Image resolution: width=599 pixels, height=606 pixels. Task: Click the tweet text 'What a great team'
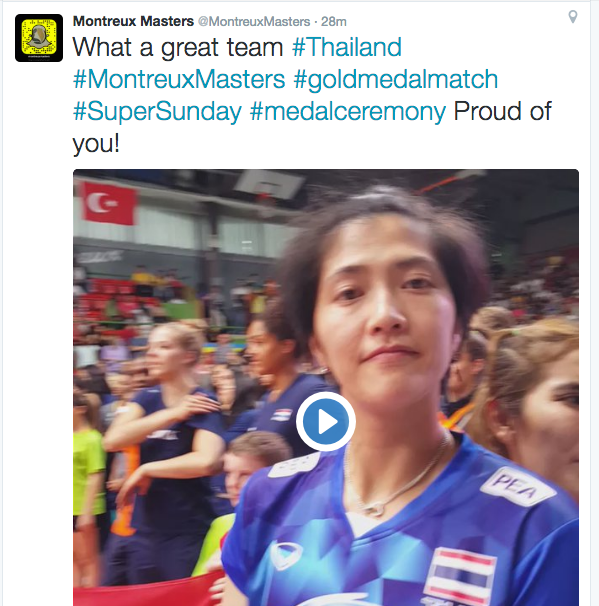coord(178,48)
